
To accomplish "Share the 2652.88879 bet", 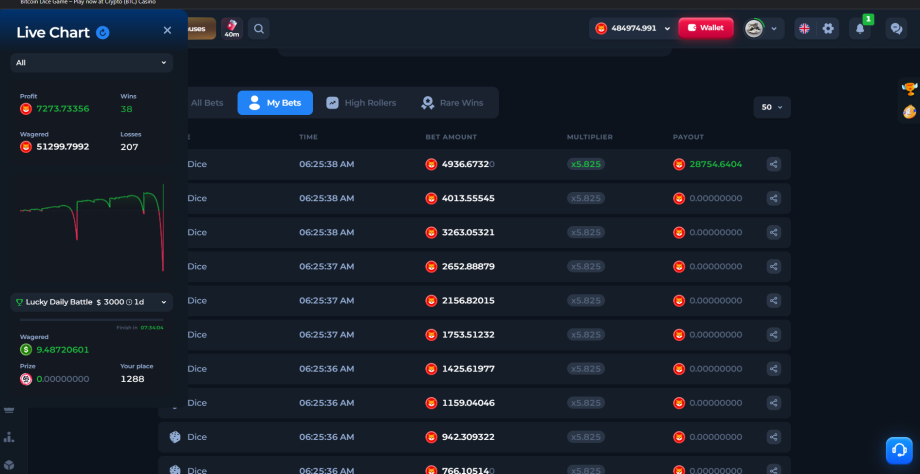I will 773,266.
